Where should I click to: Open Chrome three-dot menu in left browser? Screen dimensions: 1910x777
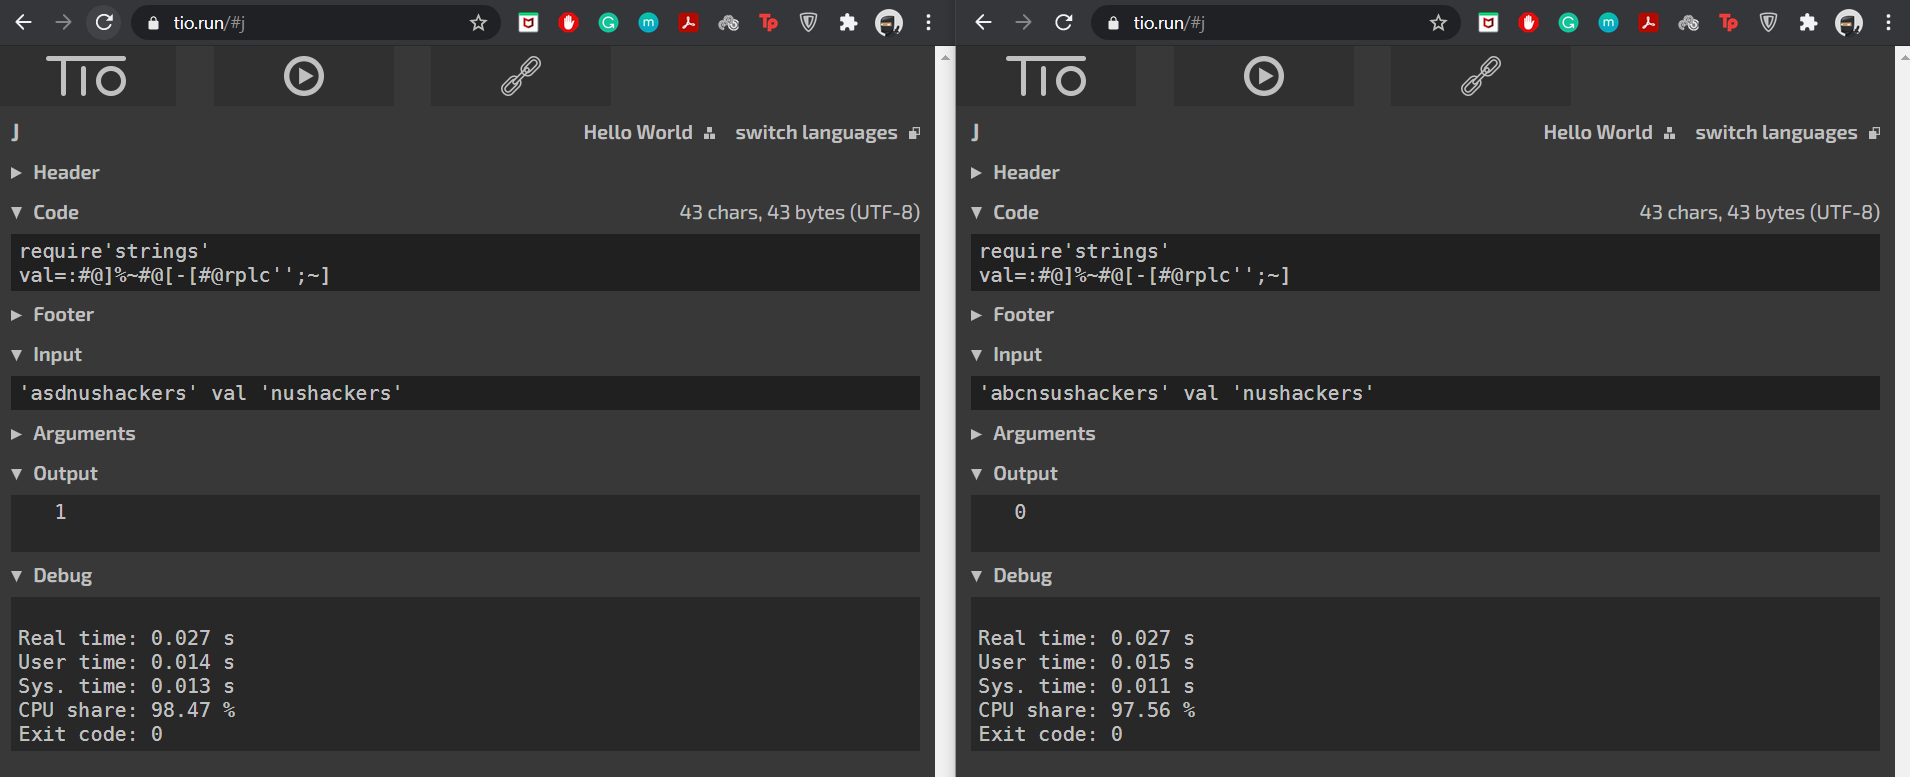point(928,22)
